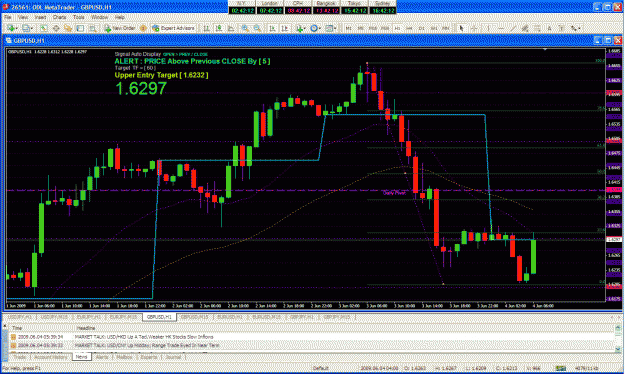Open the Account History tab

point(51,357)
